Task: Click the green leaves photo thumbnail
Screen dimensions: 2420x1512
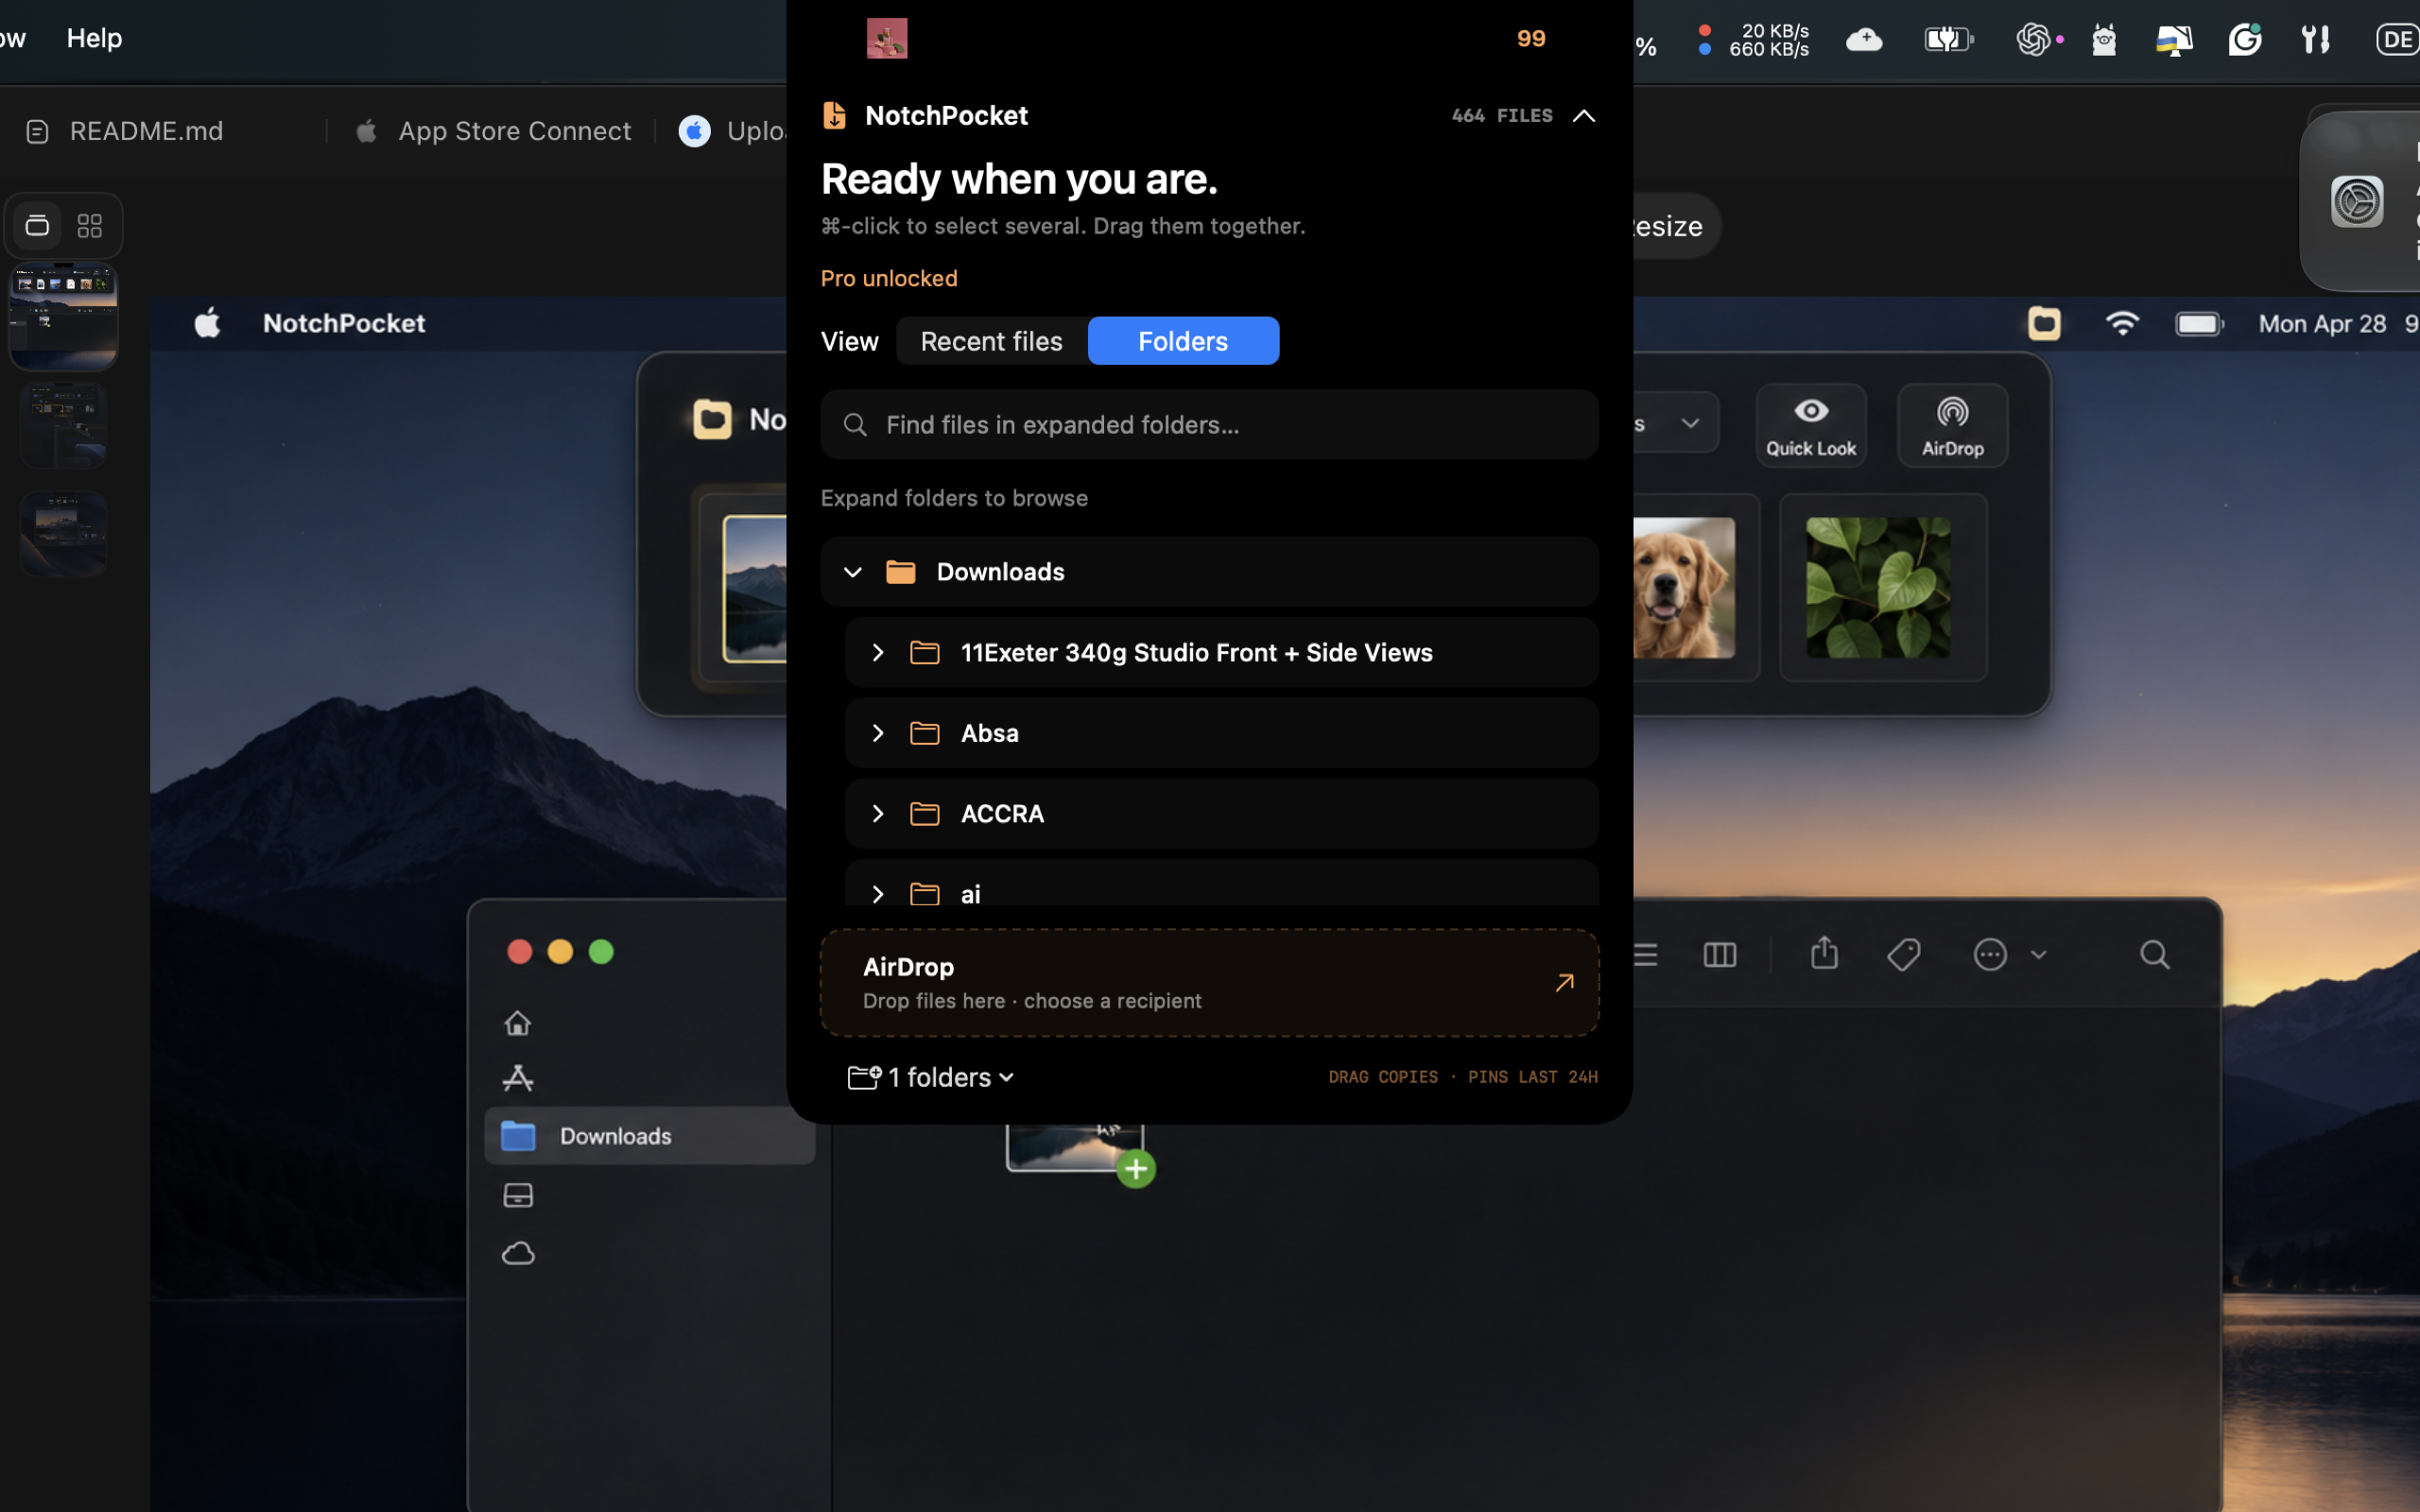Action: click(1878, 588)
